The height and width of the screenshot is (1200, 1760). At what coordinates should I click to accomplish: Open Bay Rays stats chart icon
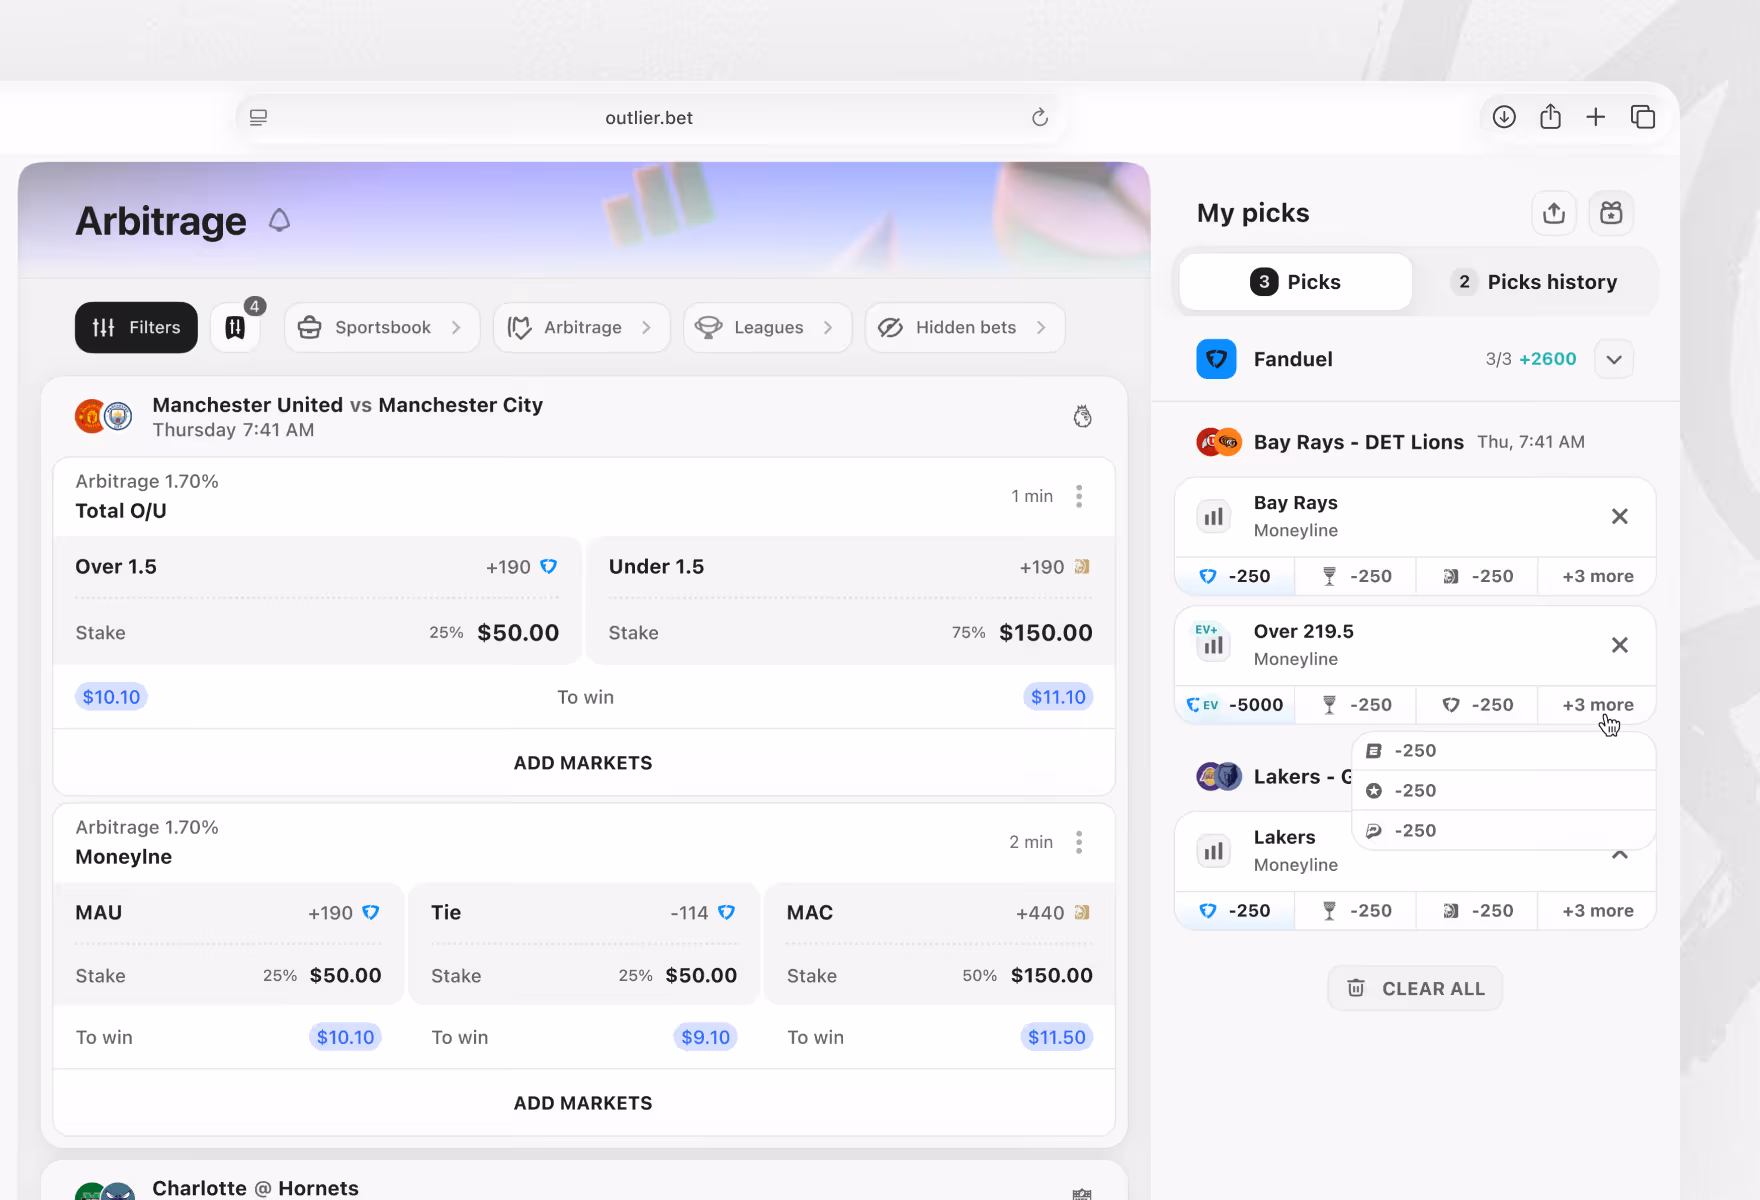coord(1213,517)
